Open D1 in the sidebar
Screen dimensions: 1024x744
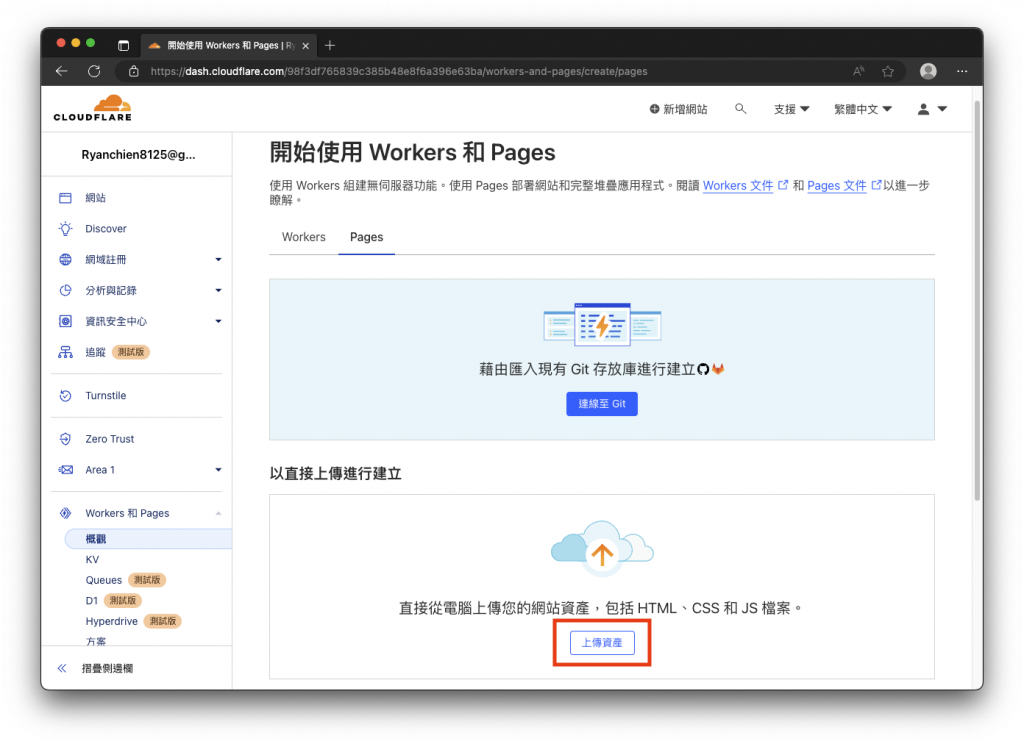[91, 600]
